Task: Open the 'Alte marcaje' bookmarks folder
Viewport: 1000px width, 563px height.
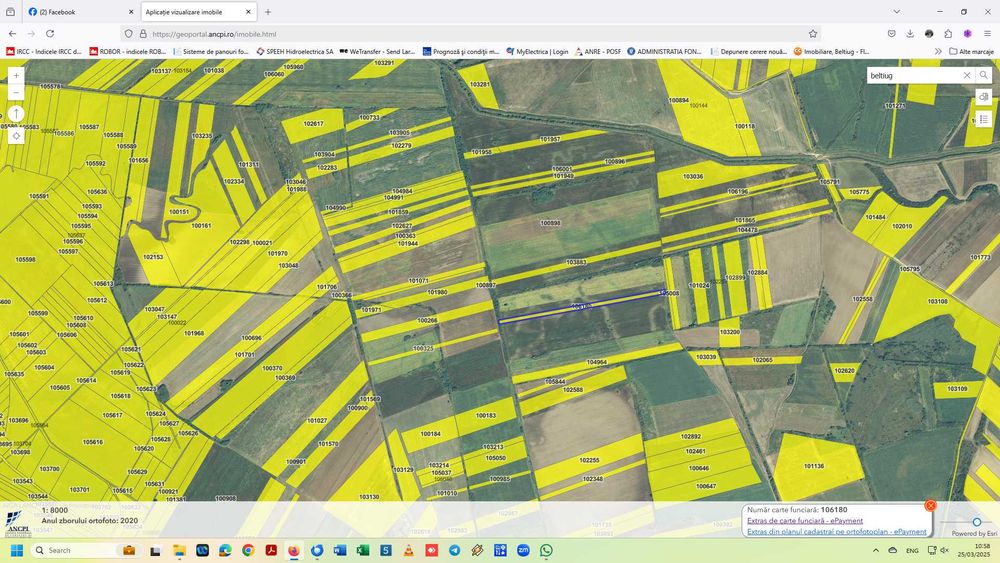Action: (970, 51)
